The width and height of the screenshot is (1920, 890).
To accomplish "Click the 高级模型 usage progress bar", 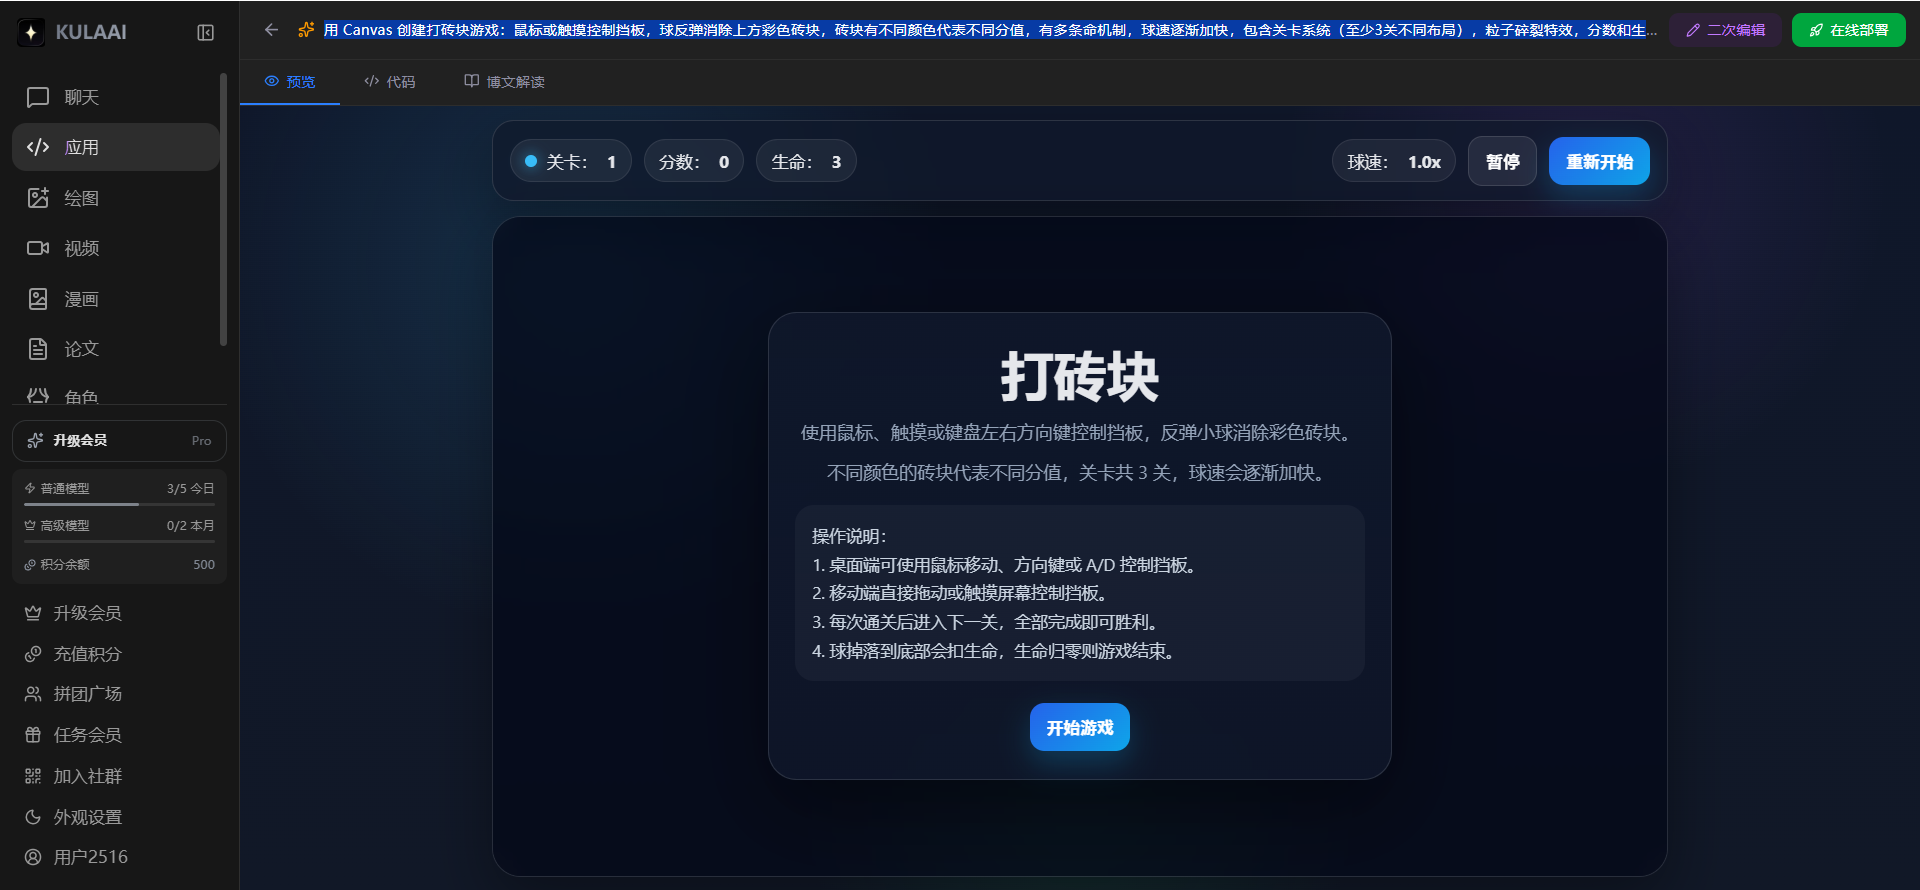I will pos(119,541).
